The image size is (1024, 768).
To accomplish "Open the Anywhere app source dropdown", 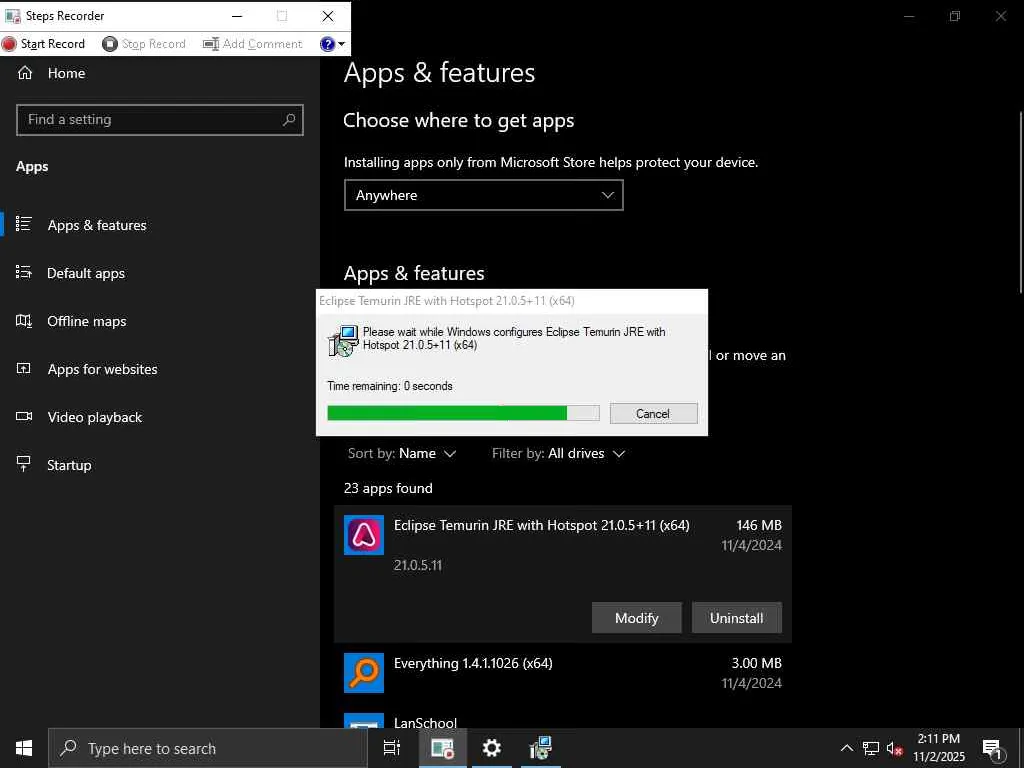I will tap(483, 195).
